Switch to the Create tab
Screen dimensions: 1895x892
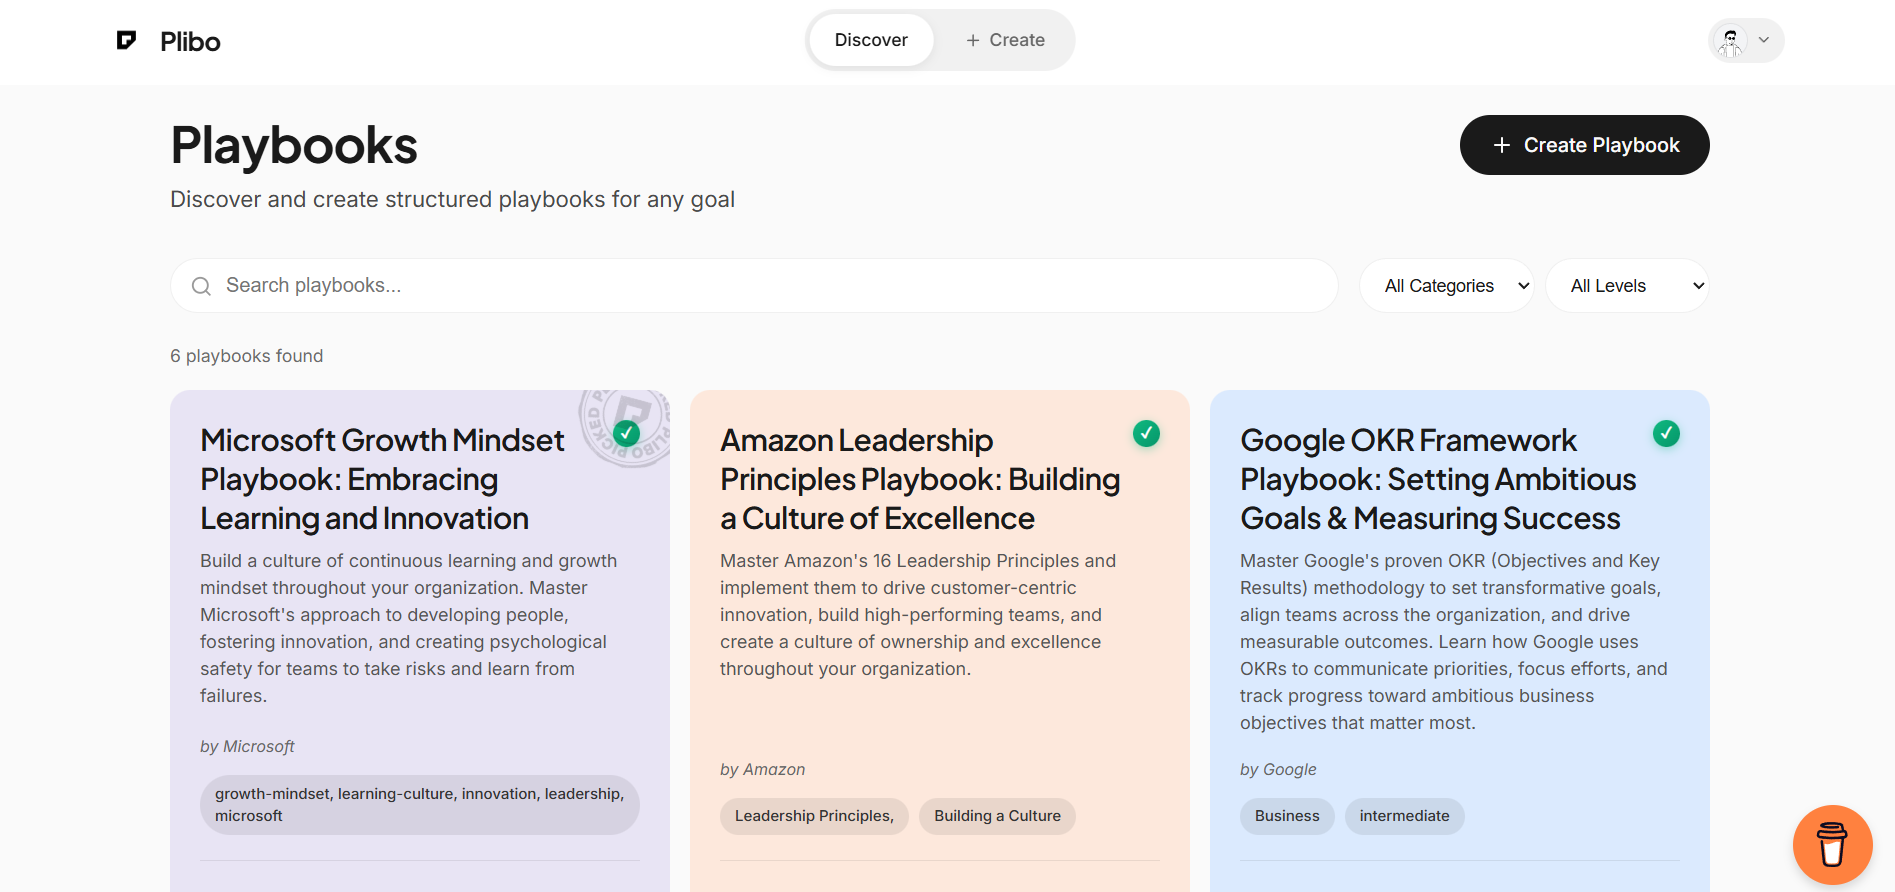1005,40
